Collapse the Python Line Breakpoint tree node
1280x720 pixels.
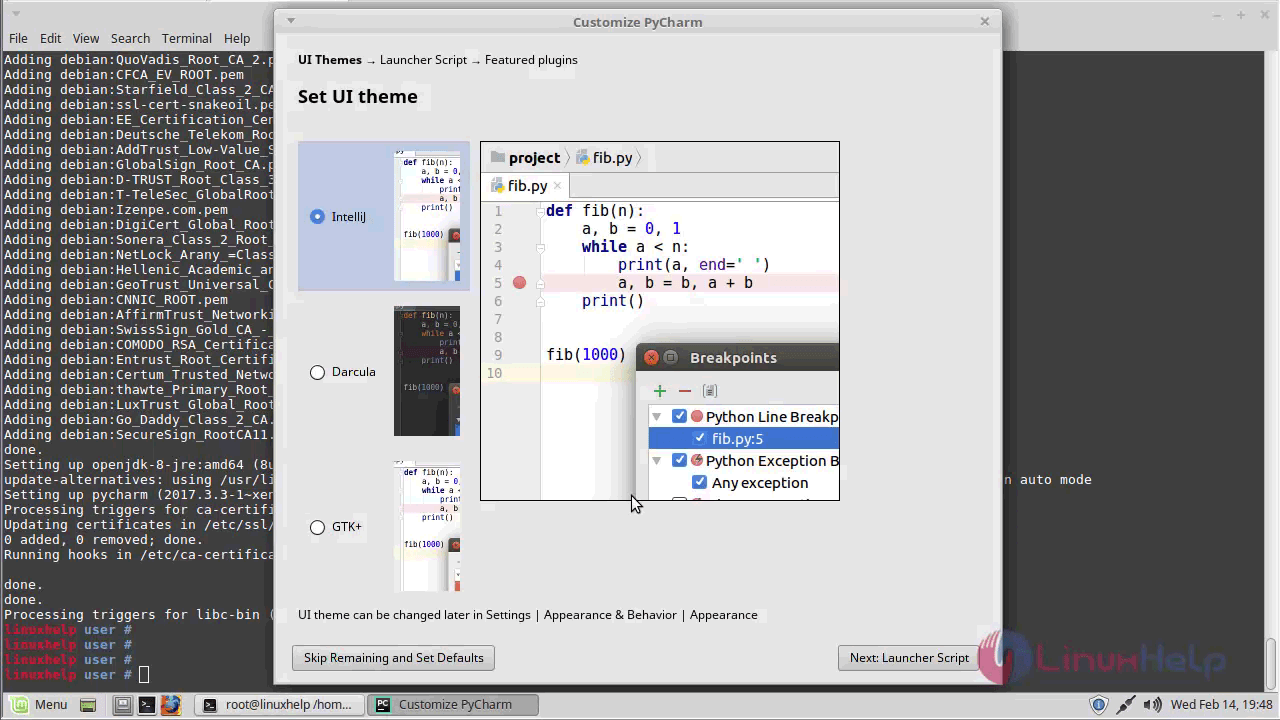[x=657, y=417]
